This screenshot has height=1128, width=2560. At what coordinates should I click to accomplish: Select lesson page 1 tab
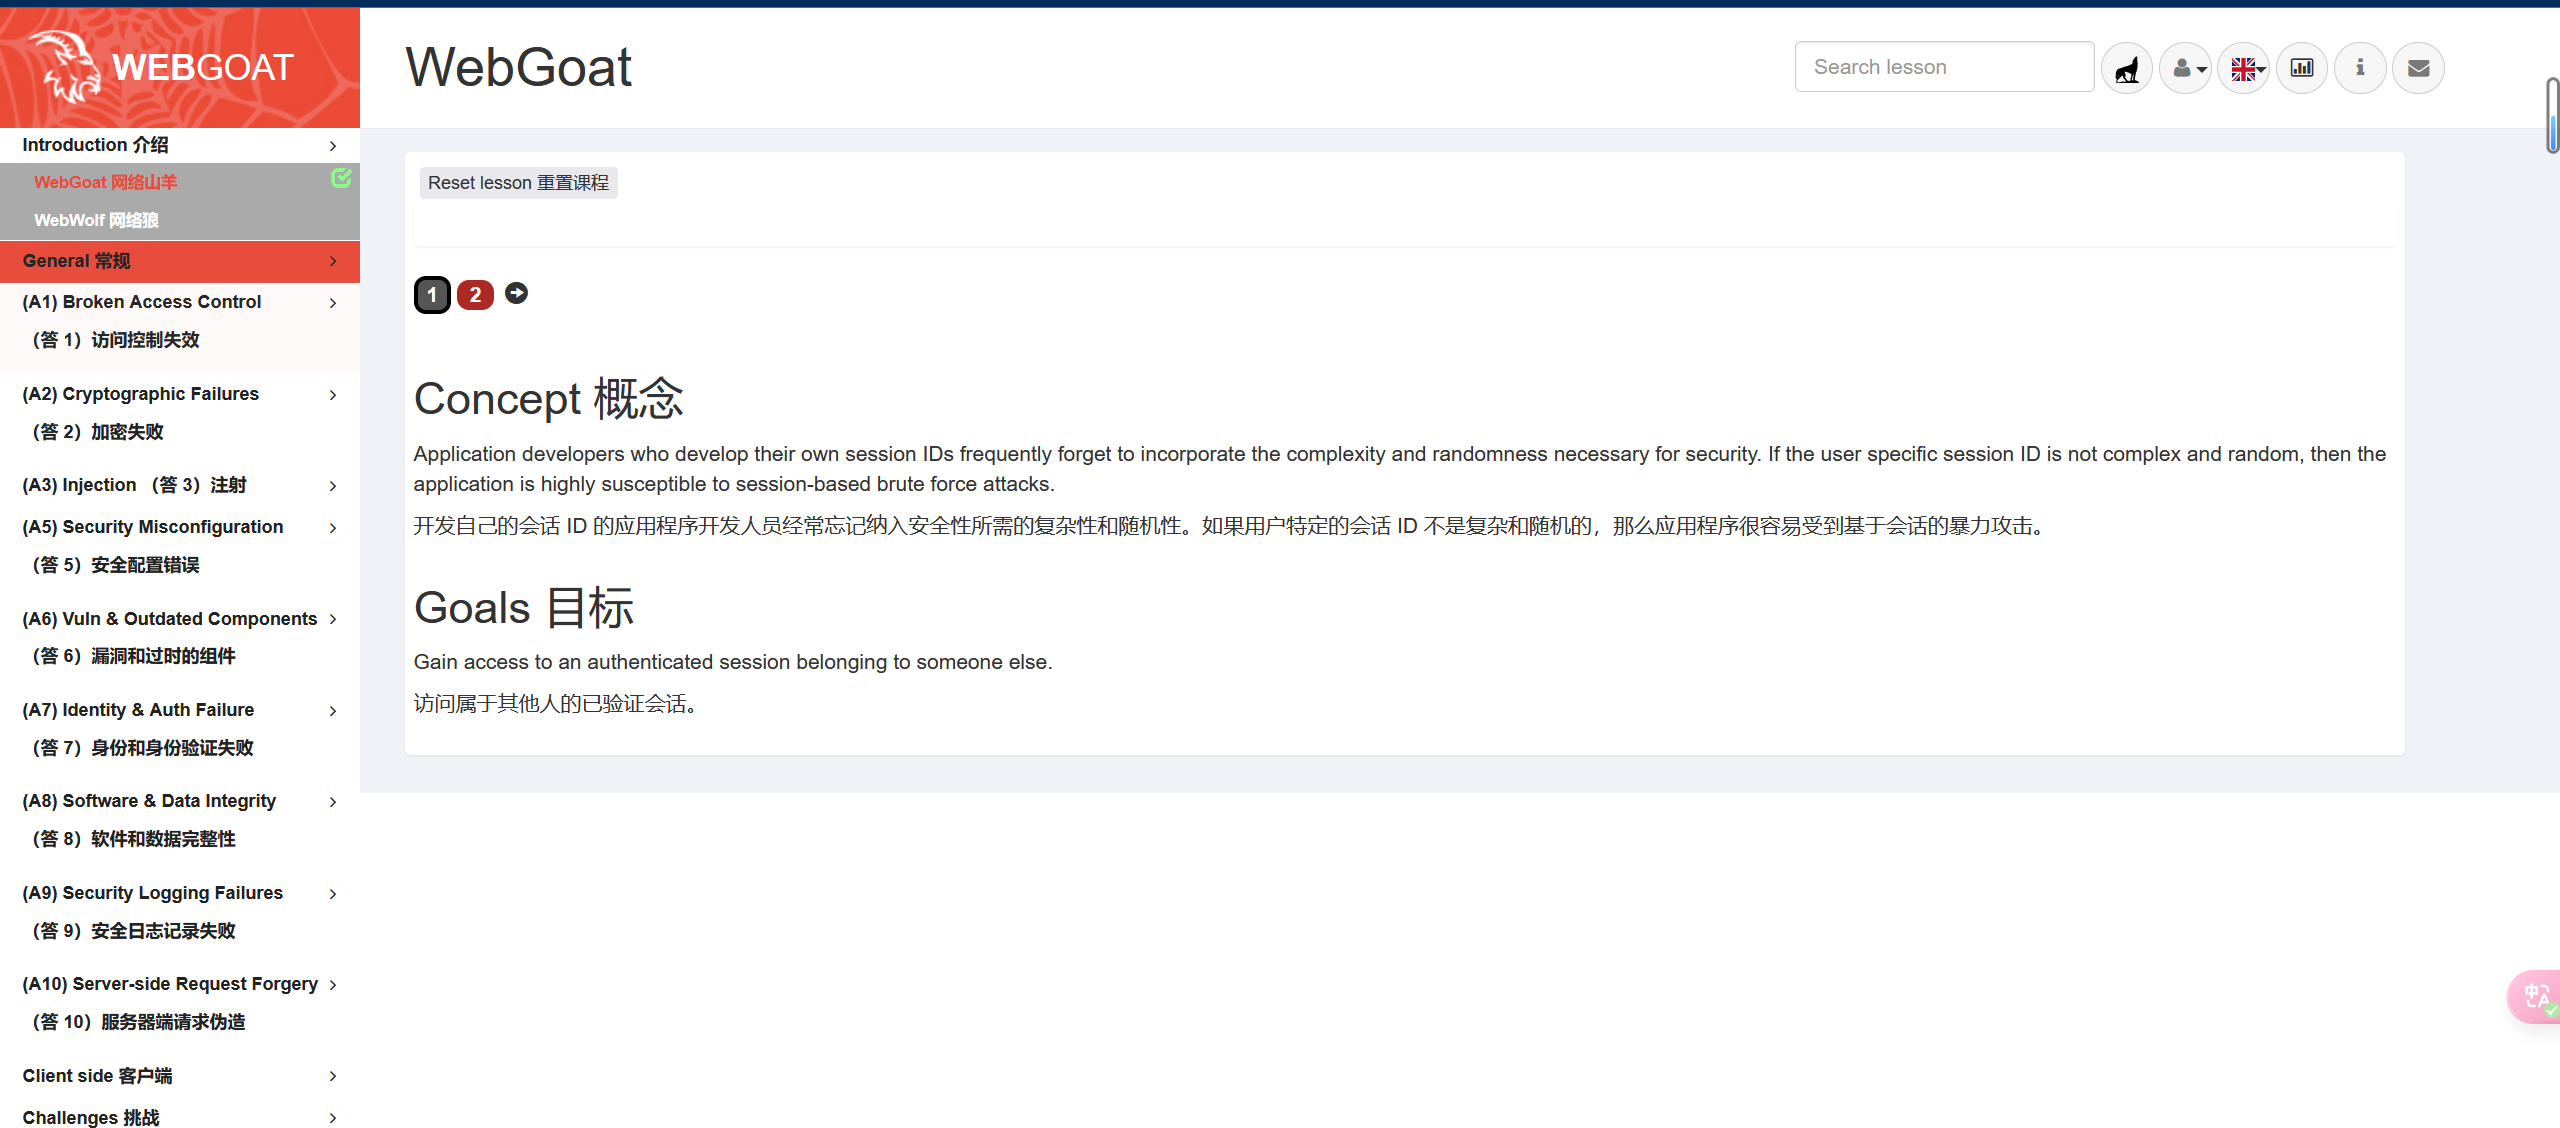point(432,295)
